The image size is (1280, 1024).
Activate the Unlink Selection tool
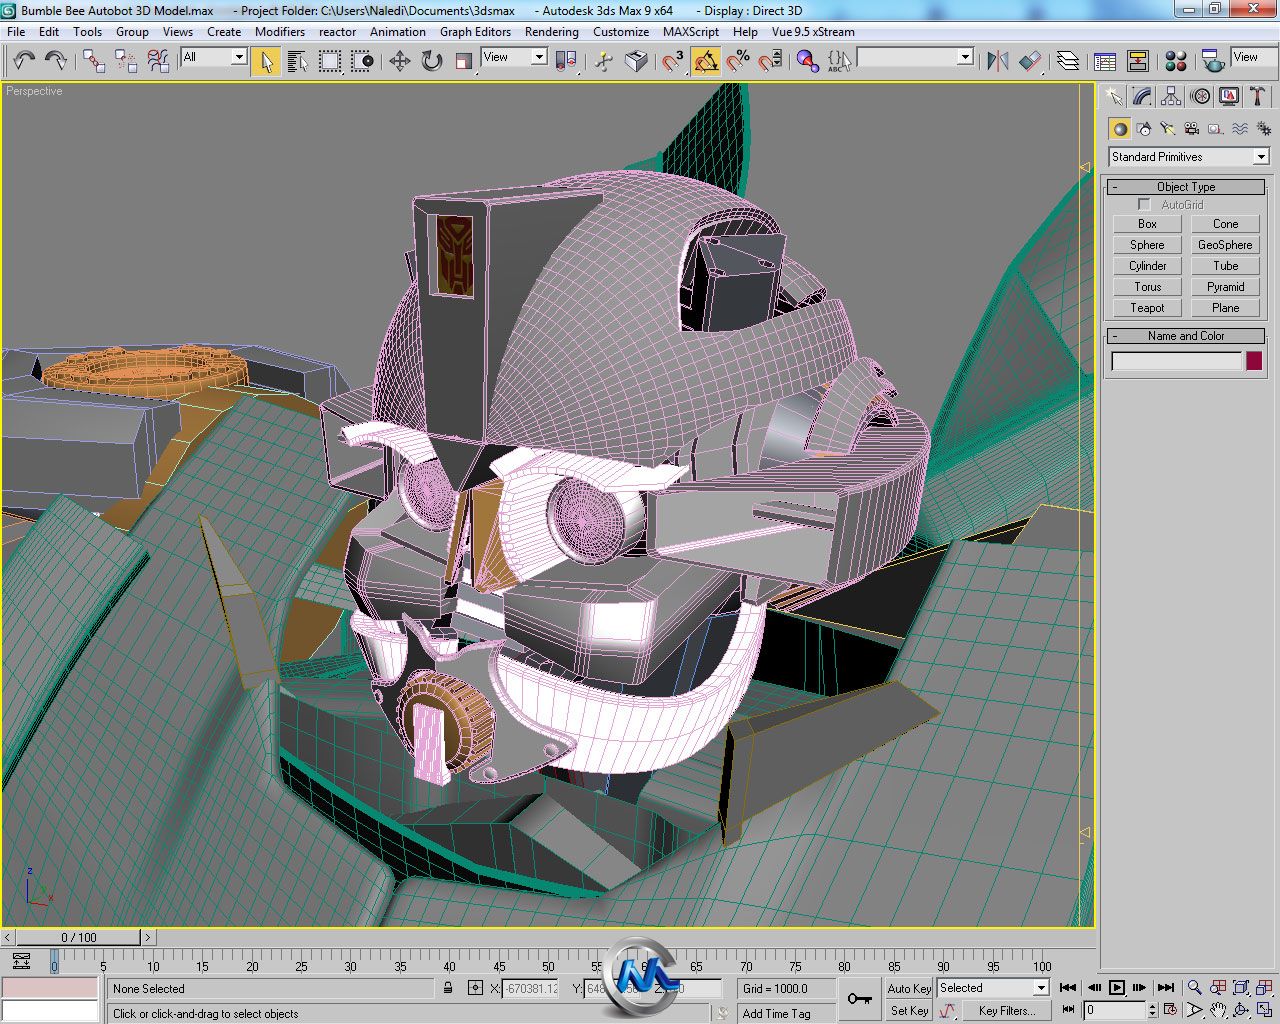click(126, 61)
